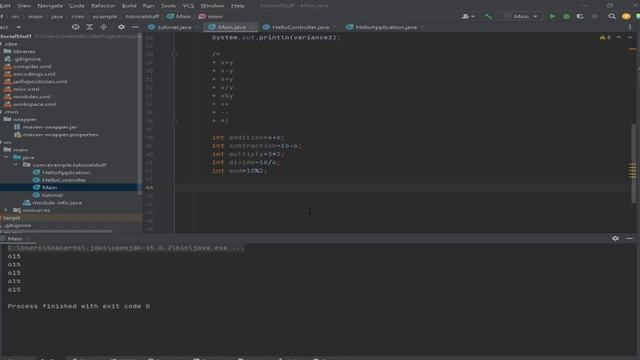Open the Code menu
Viewport: 640px width, 360px height.
pyautogui.click(x=77, y=6)
